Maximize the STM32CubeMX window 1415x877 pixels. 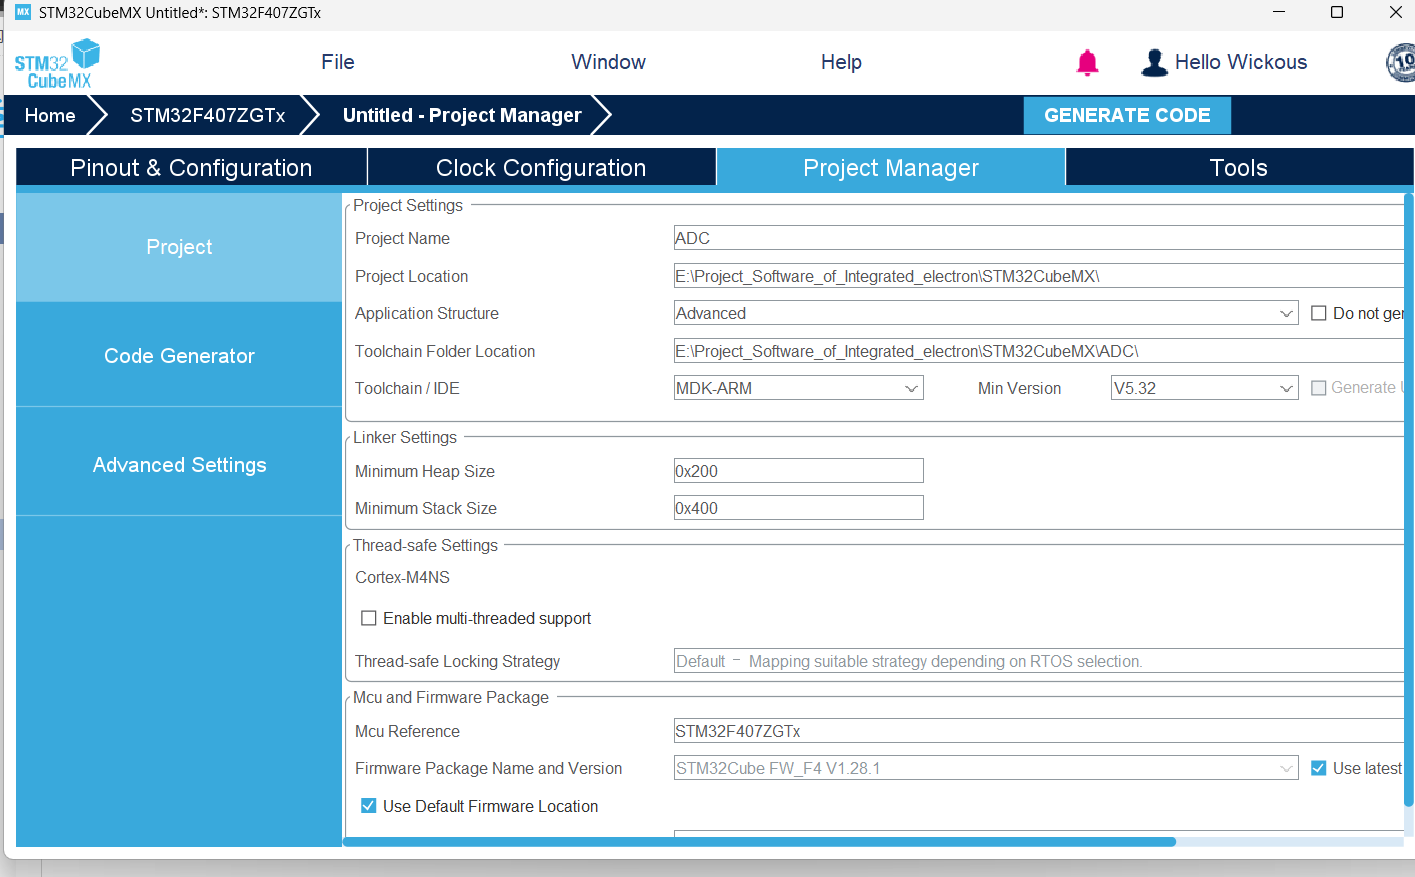click(1337, 12)
